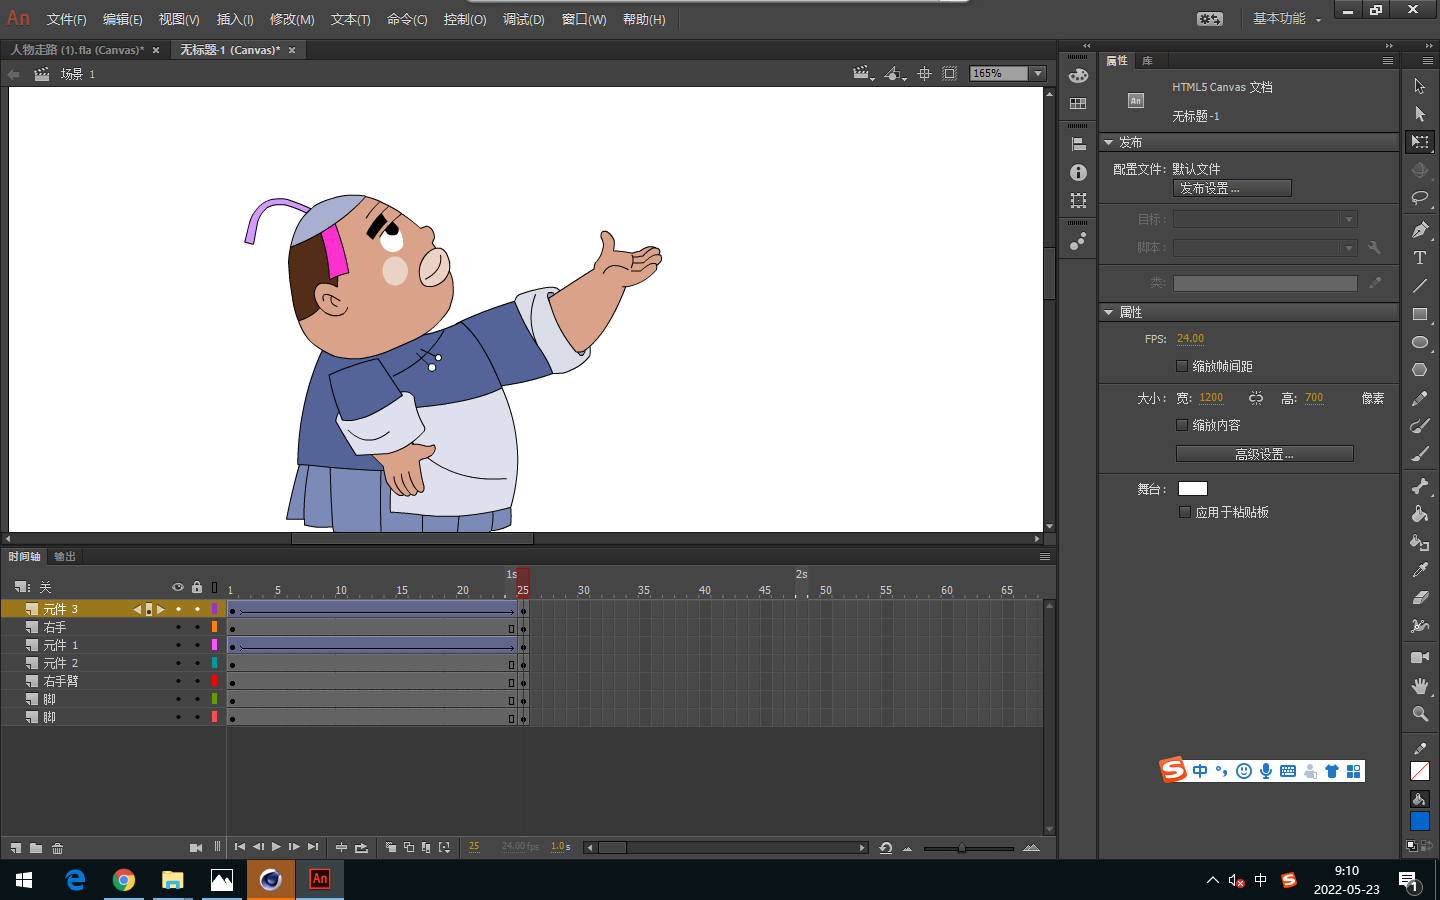This screenshot has height=900, width=1440.
Task: Open the white stage color swatch
Action: 1192,489
